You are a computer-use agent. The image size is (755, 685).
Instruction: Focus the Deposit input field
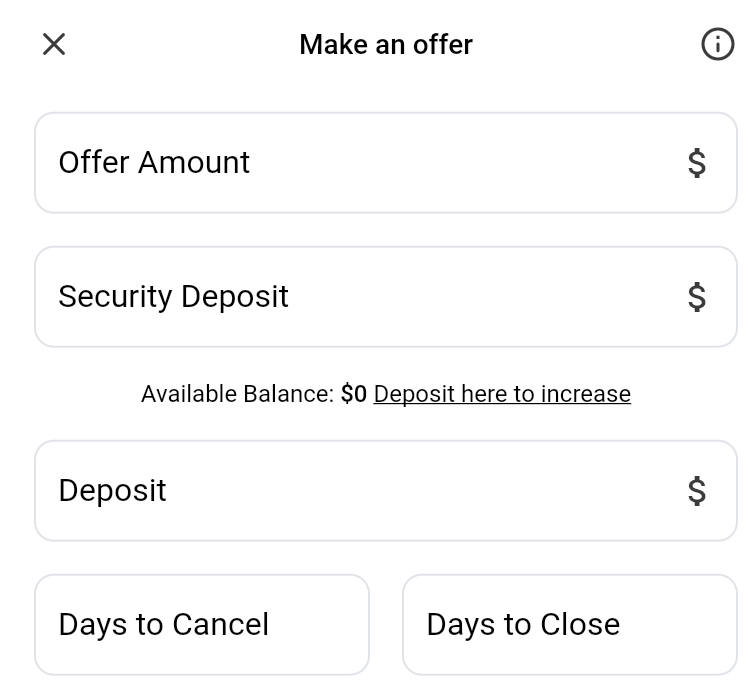tap(386, 491)
